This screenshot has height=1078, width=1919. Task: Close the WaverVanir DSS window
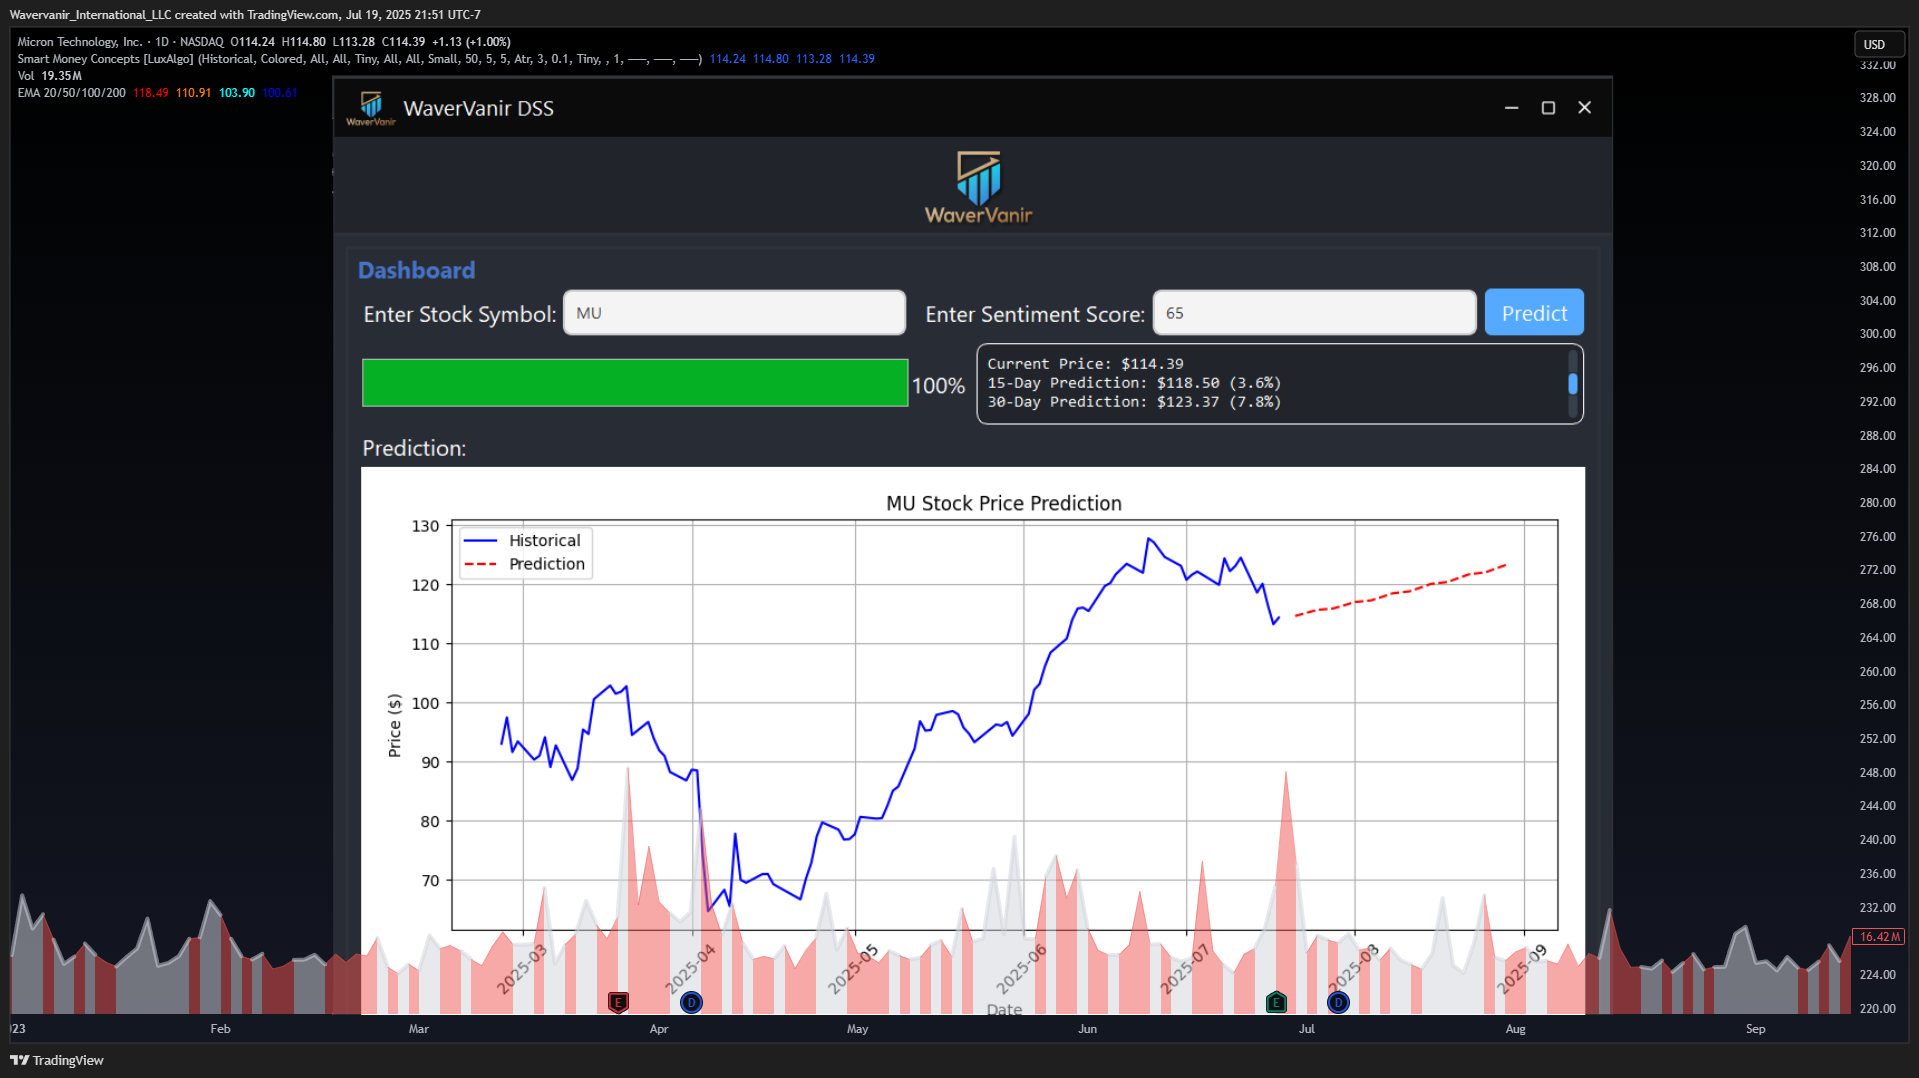point(1584,108)
